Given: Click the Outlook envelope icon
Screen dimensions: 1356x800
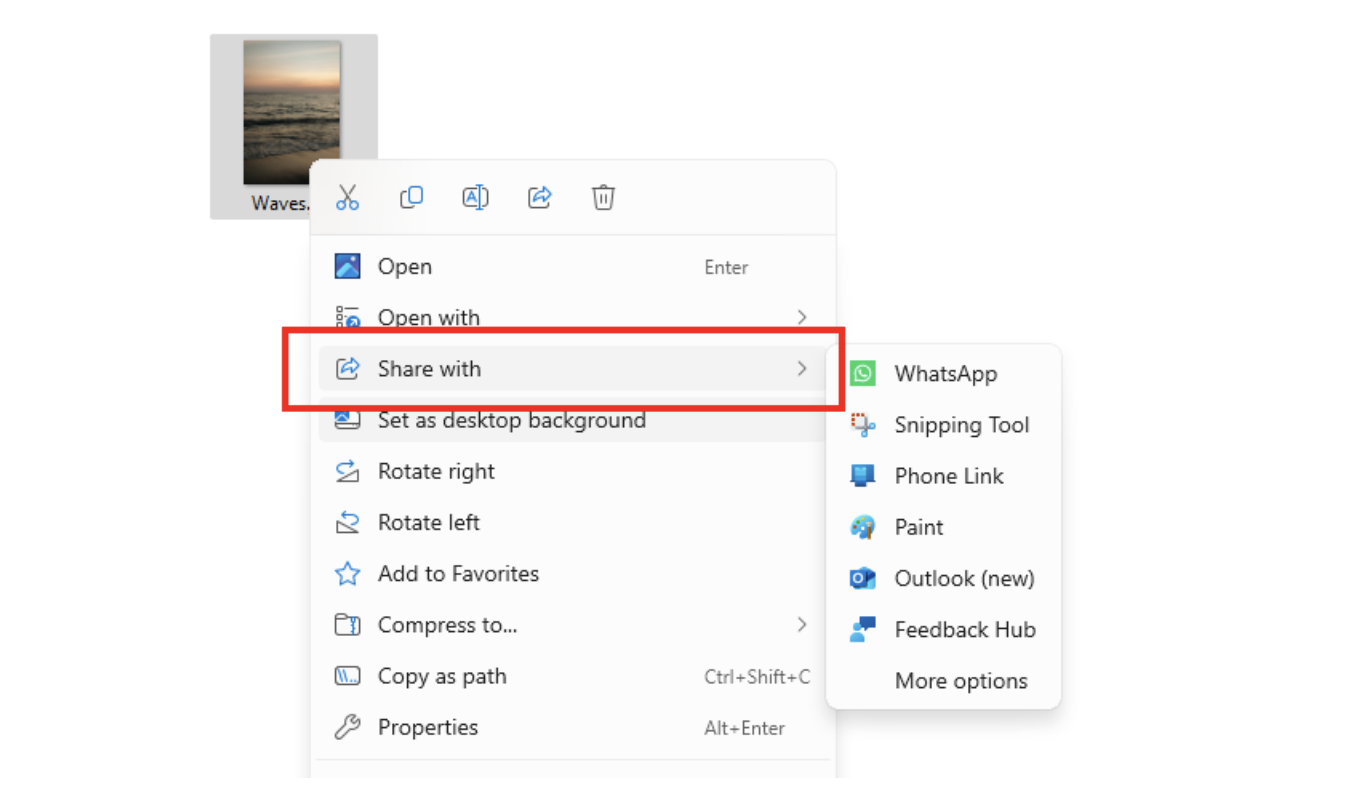Looking at the screenshot, I should pyautogui.click(x=862, y=578).
